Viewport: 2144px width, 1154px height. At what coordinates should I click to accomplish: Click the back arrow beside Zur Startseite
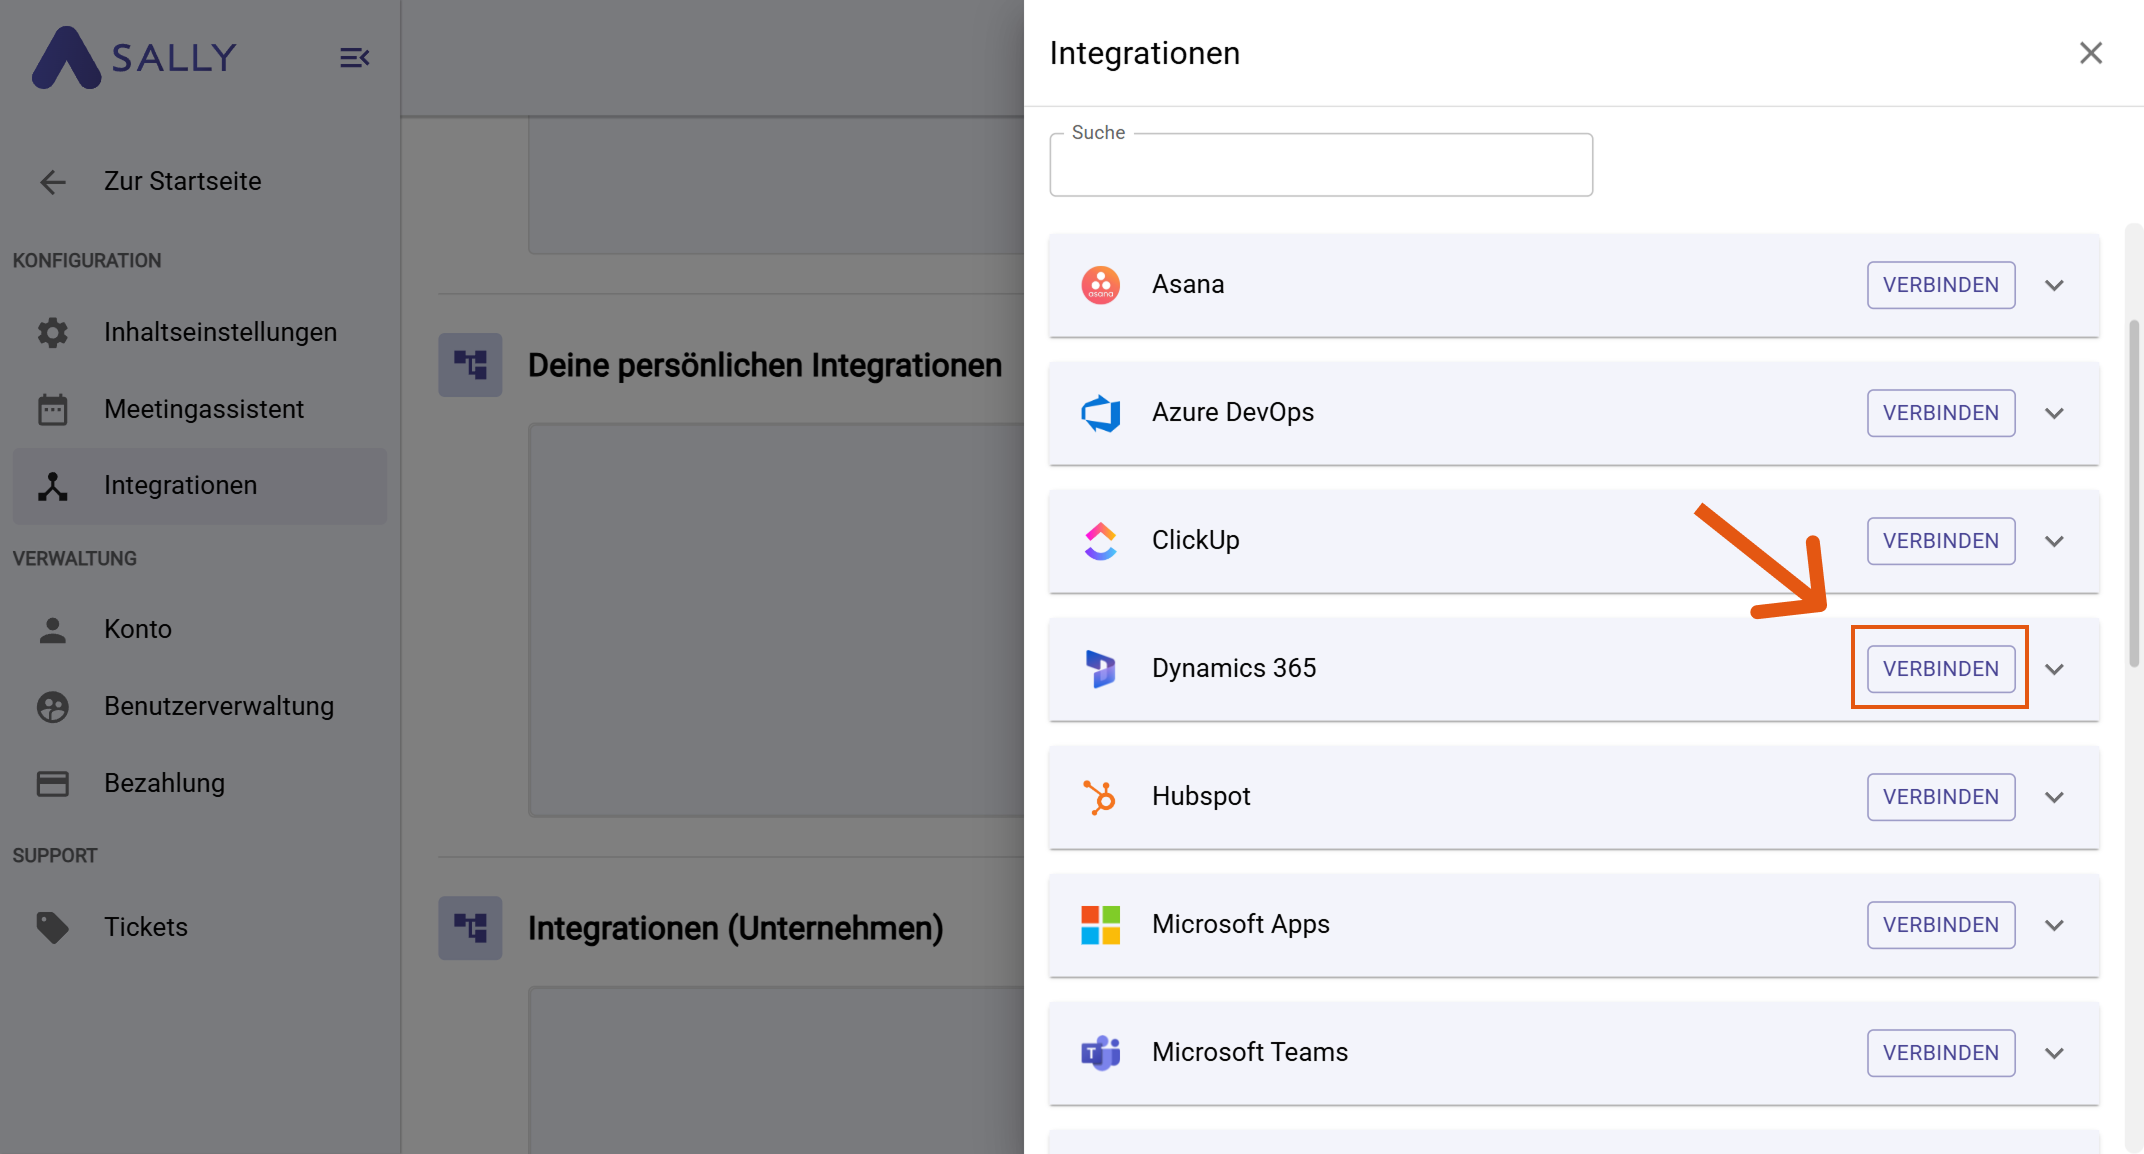53,182
